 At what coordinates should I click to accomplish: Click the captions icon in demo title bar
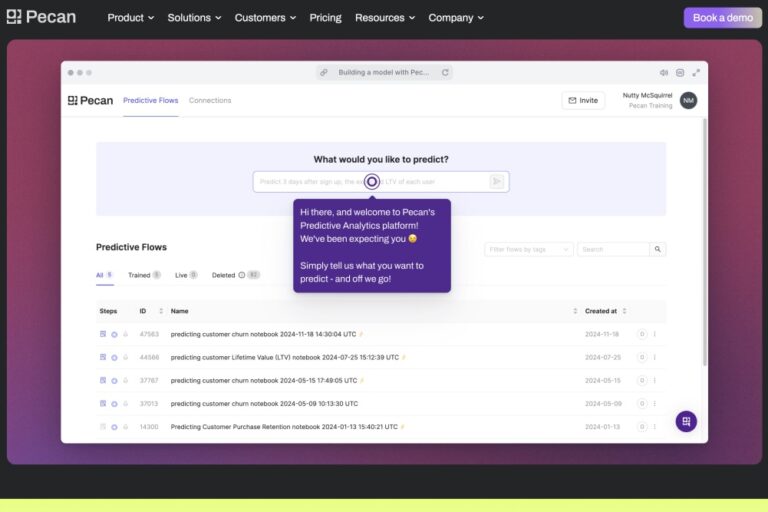tap(680, 73)
